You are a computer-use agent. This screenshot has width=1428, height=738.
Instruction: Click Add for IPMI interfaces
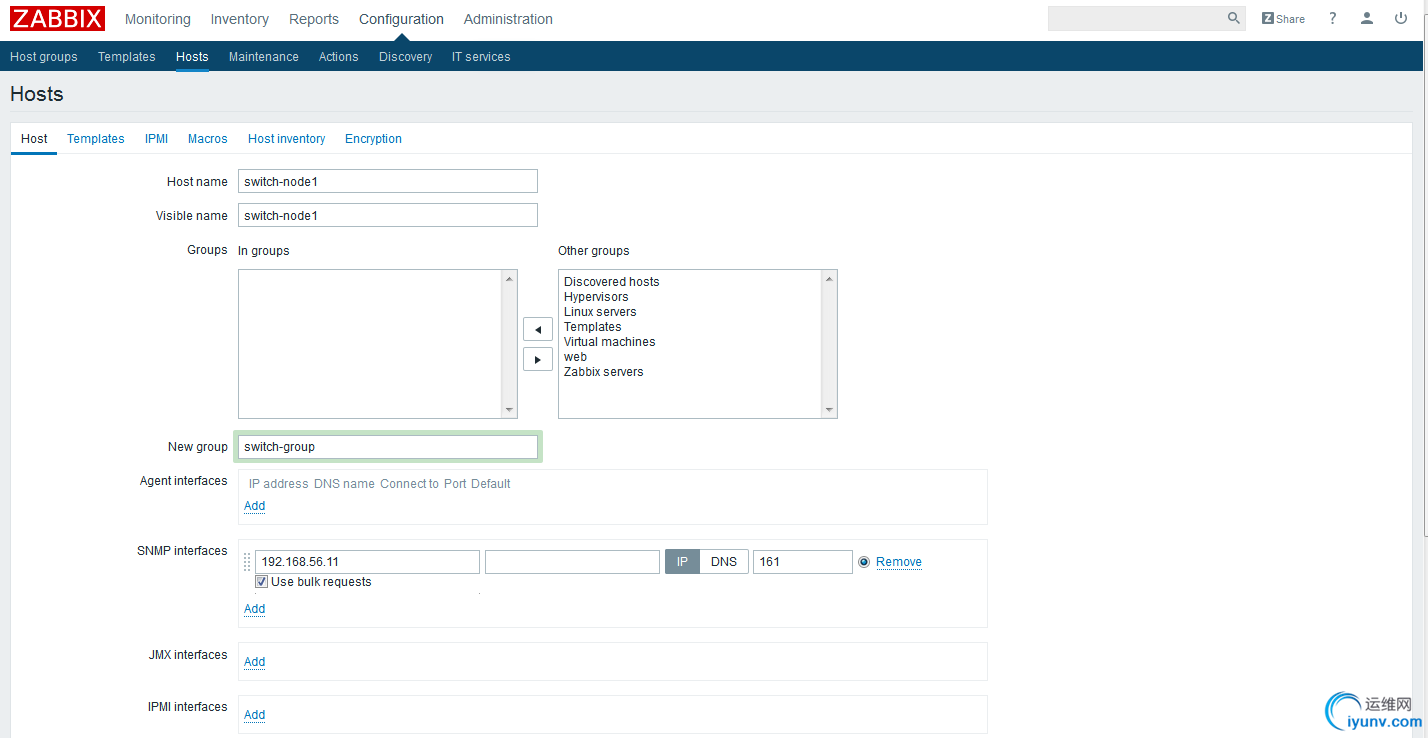click(x=255, y=715)
